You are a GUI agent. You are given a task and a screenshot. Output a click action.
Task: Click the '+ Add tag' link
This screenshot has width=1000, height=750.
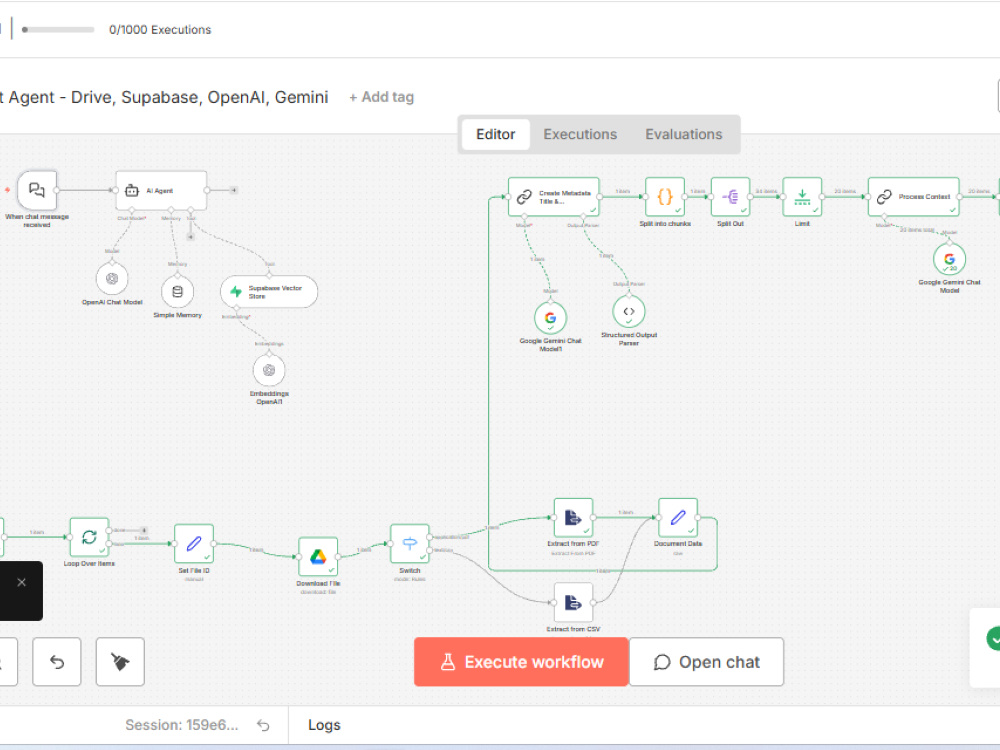coord(381,97)
